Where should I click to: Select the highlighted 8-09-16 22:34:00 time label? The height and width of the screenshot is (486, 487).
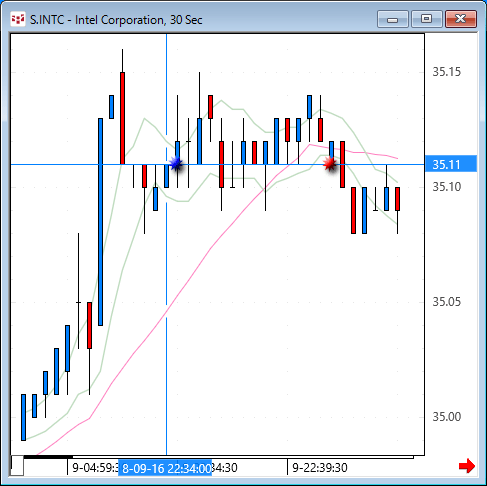click(x=165, y=468)
